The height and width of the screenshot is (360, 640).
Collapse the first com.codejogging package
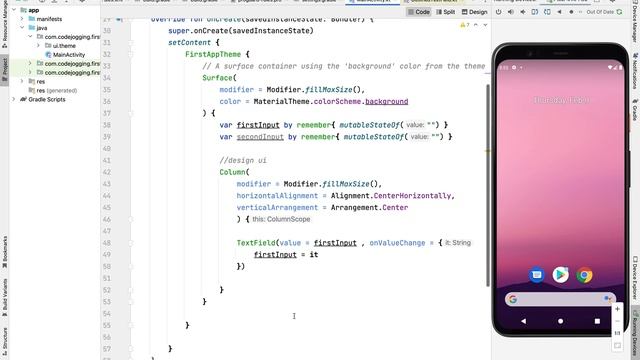pyautogui.click(x=30, y=37)
